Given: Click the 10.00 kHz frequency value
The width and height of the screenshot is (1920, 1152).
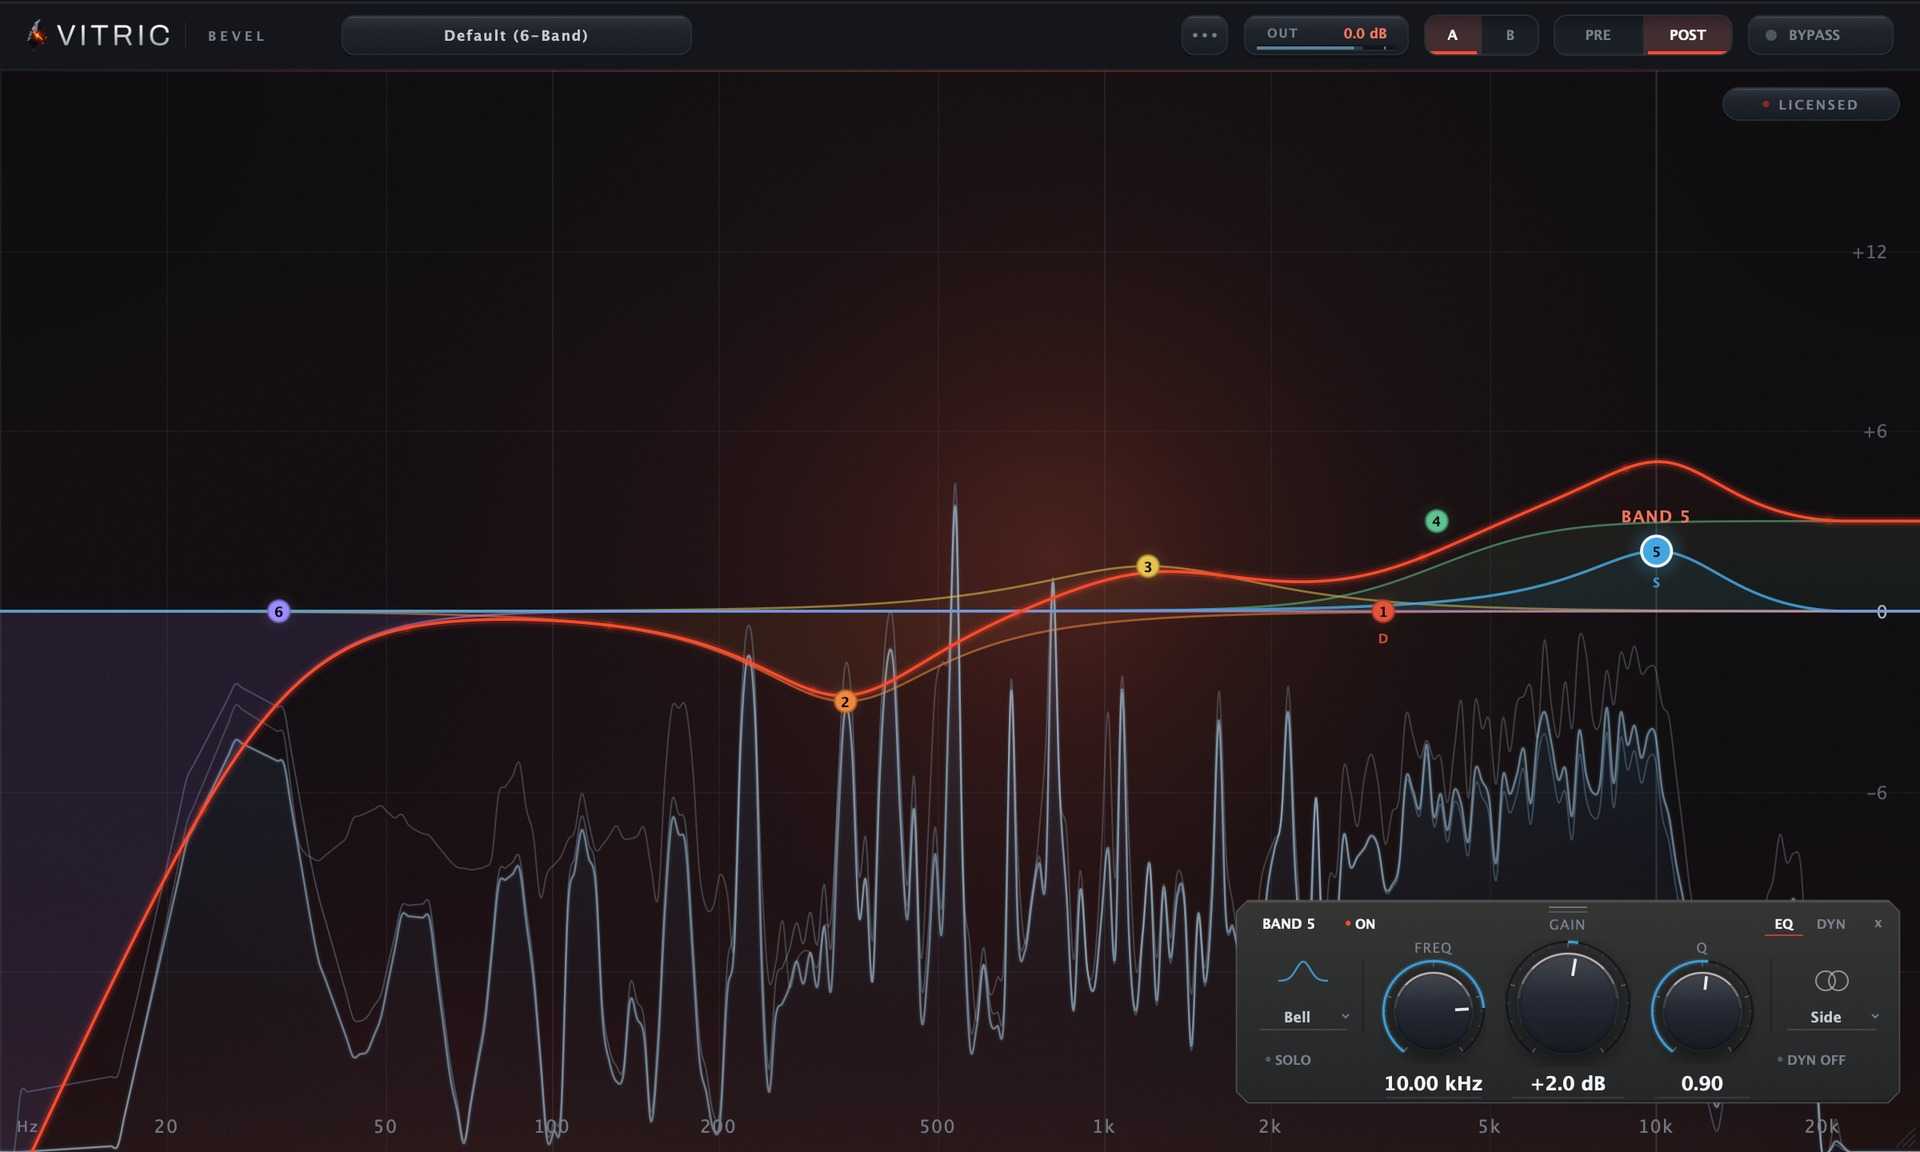Looking at the screenshot, I should [1433, 1083].
